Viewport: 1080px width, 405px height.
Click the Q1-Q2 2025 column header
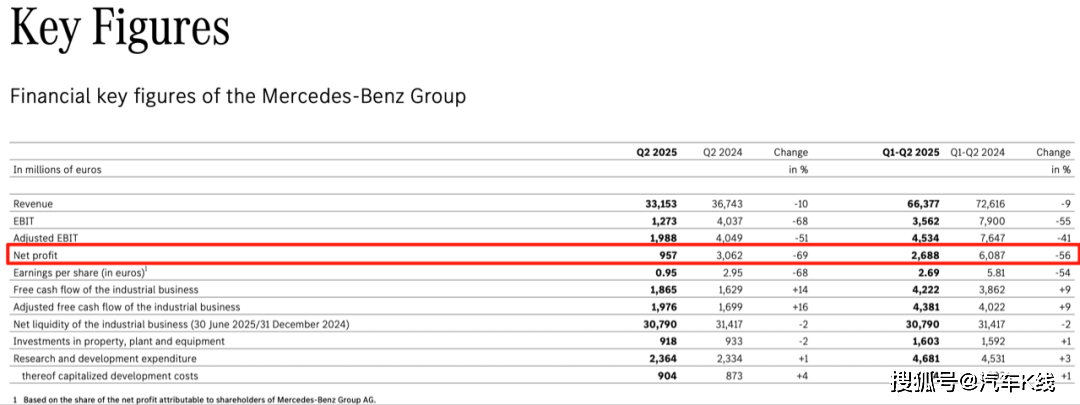[x=909, y=152]
